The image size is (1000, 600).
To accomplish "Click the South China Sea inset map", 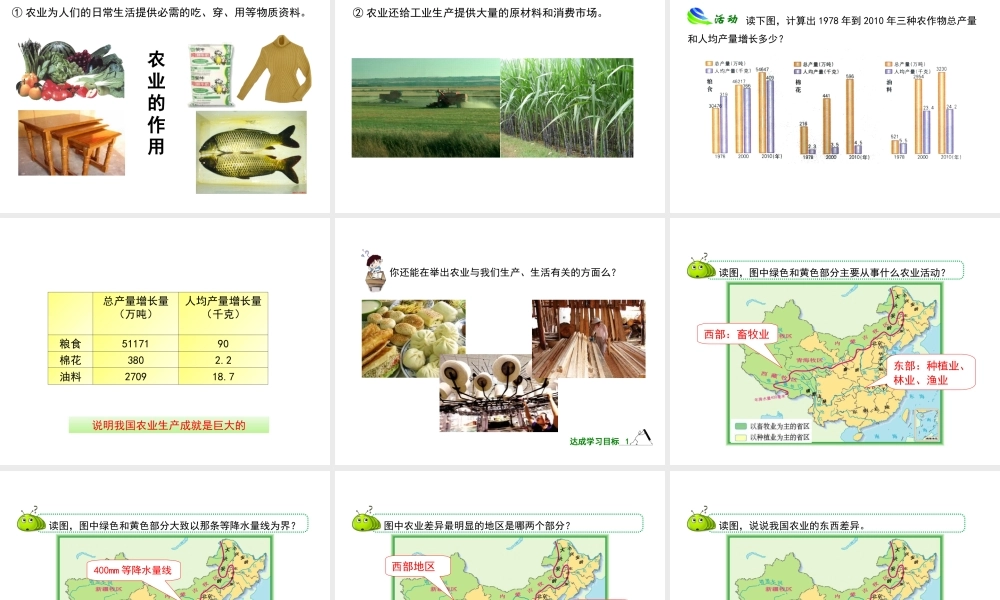I will click(927, 425).
